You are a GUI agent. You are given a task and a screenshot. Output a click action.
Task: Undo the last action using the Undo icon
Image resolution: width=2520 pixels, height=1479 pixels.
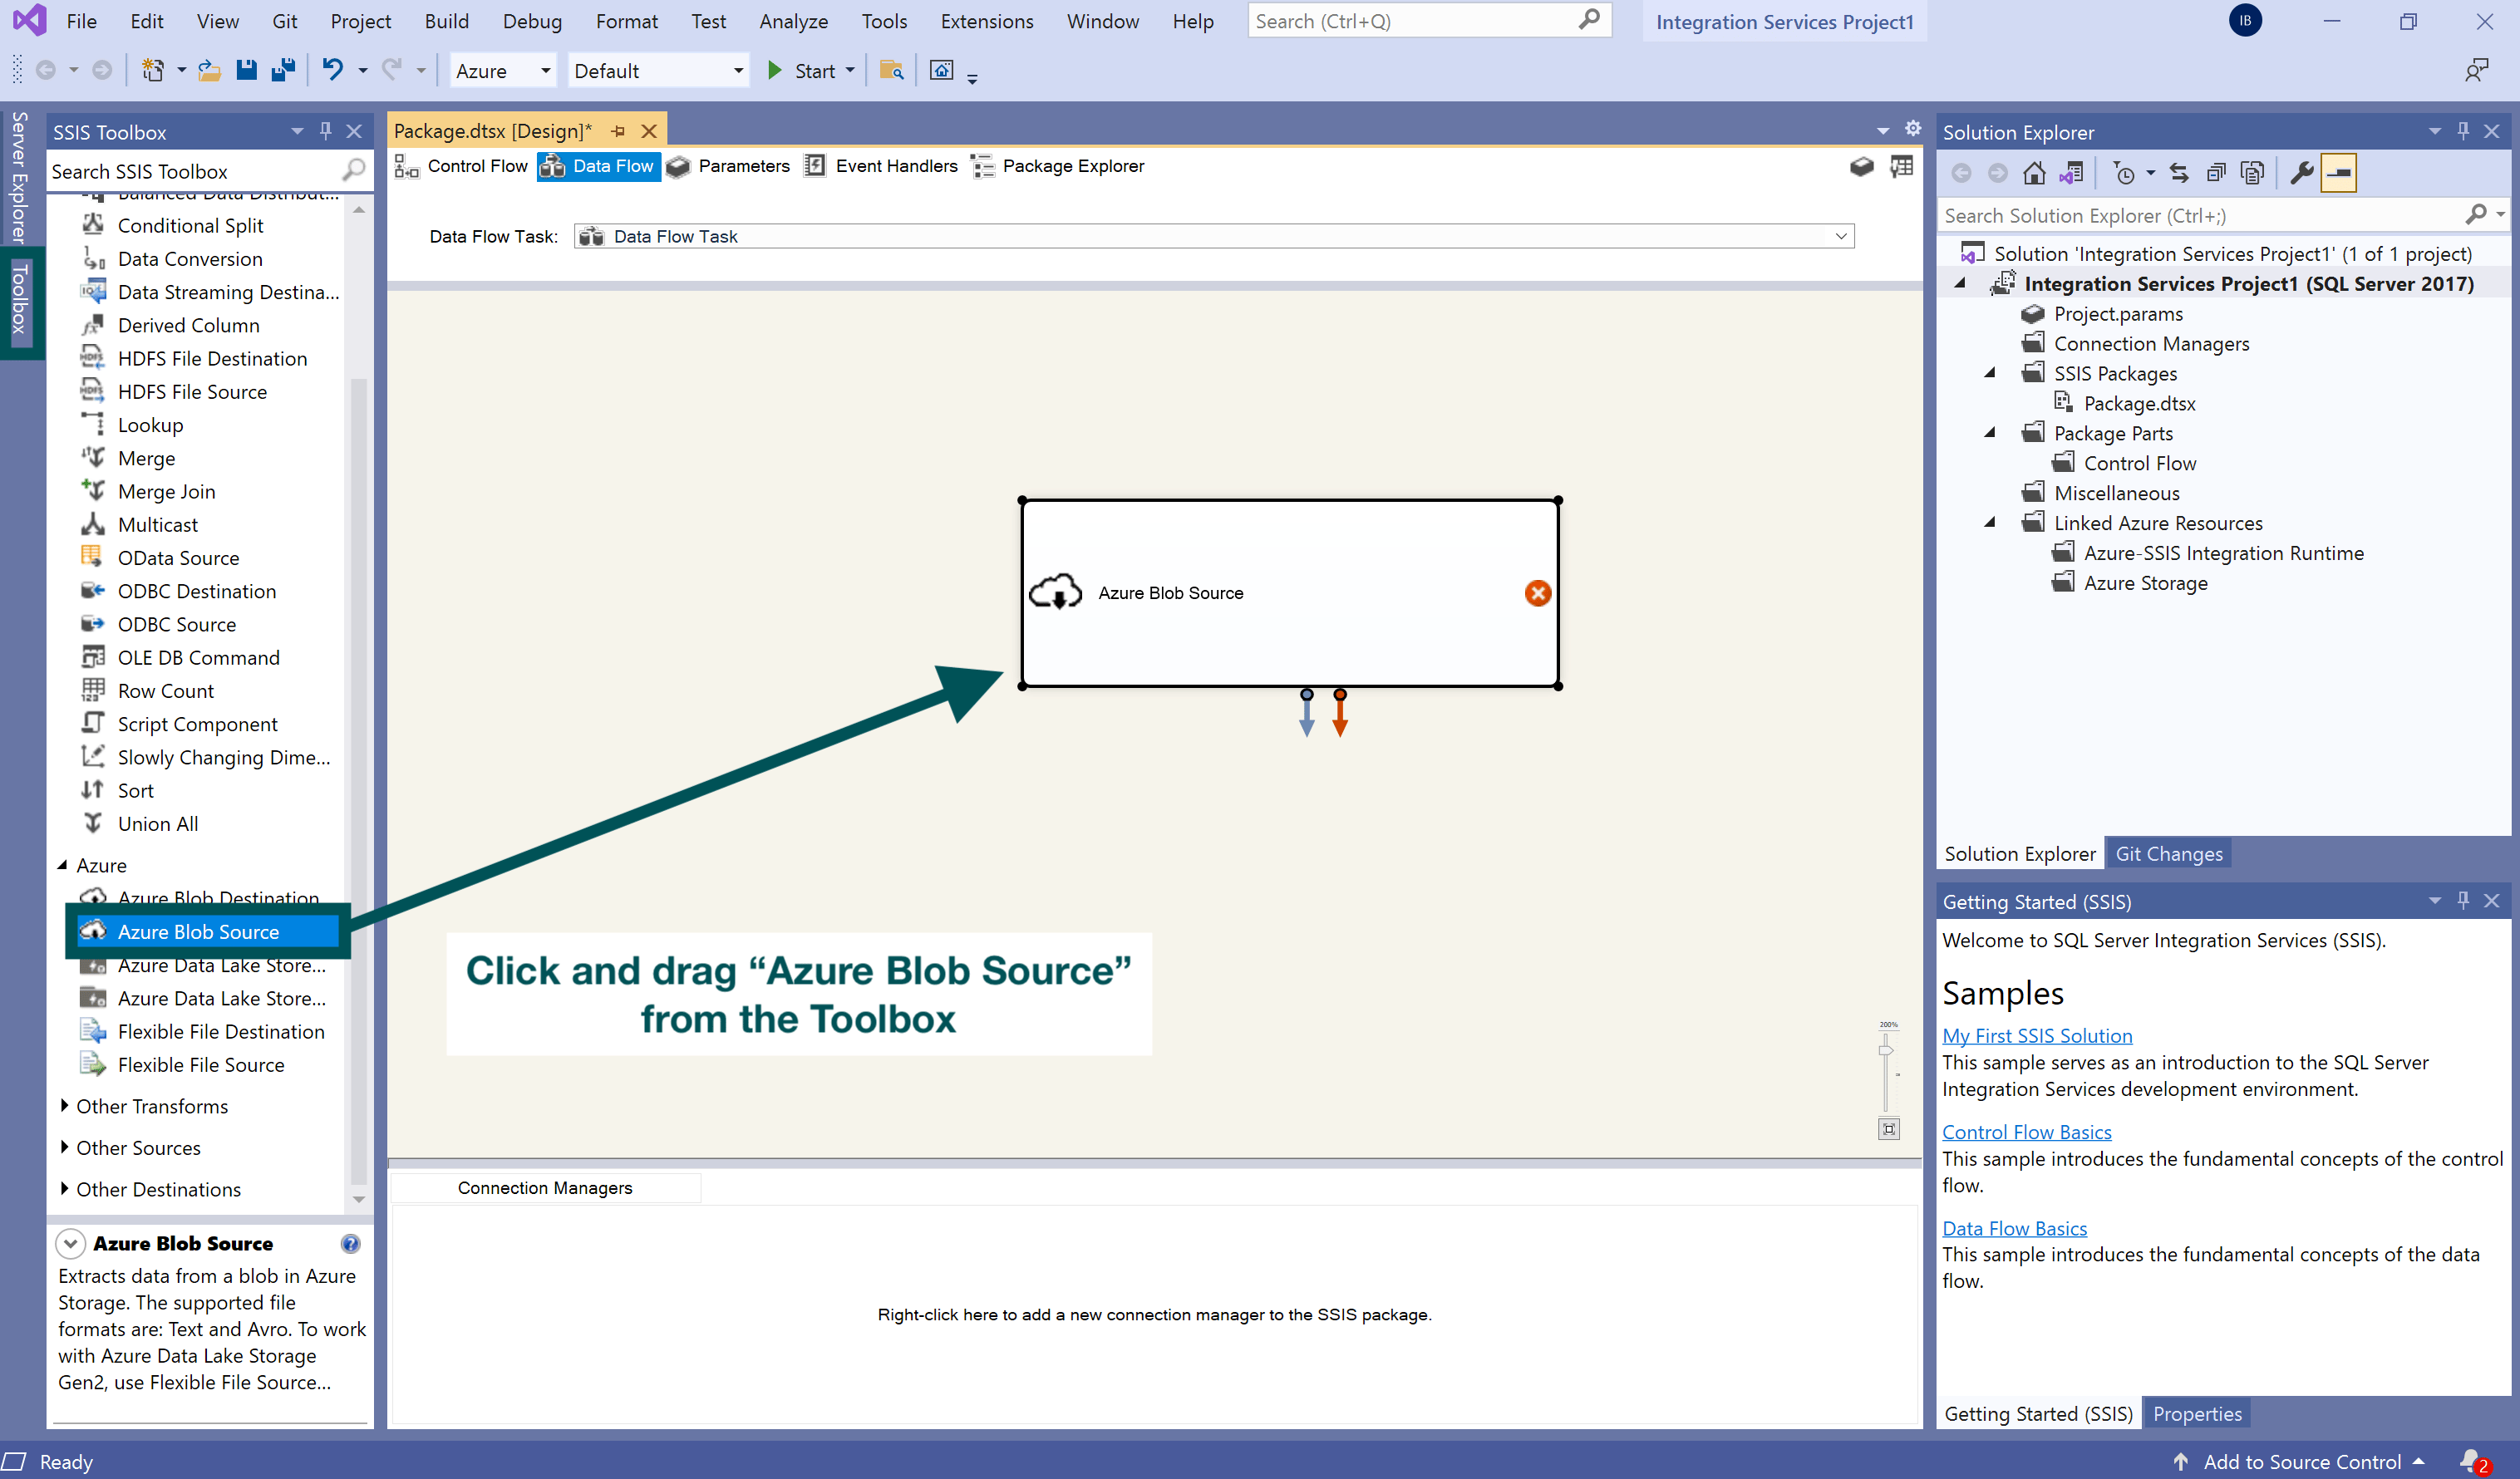coord(333,70)
